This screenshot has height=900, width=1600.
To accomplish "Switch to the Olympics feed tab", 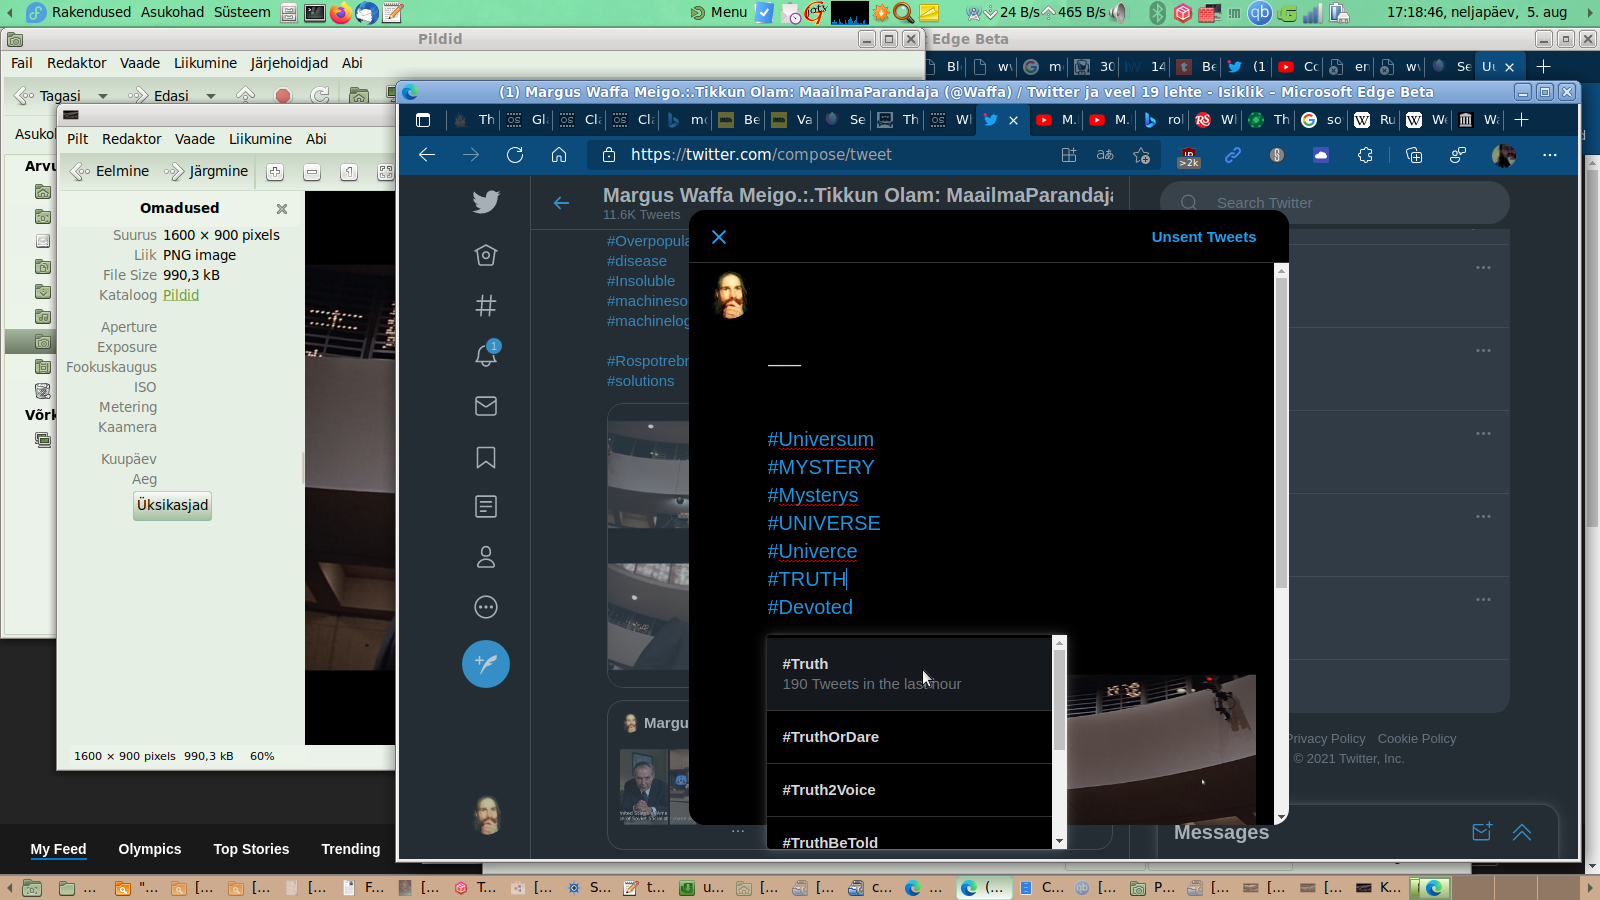I will click(x=150, y=849).
